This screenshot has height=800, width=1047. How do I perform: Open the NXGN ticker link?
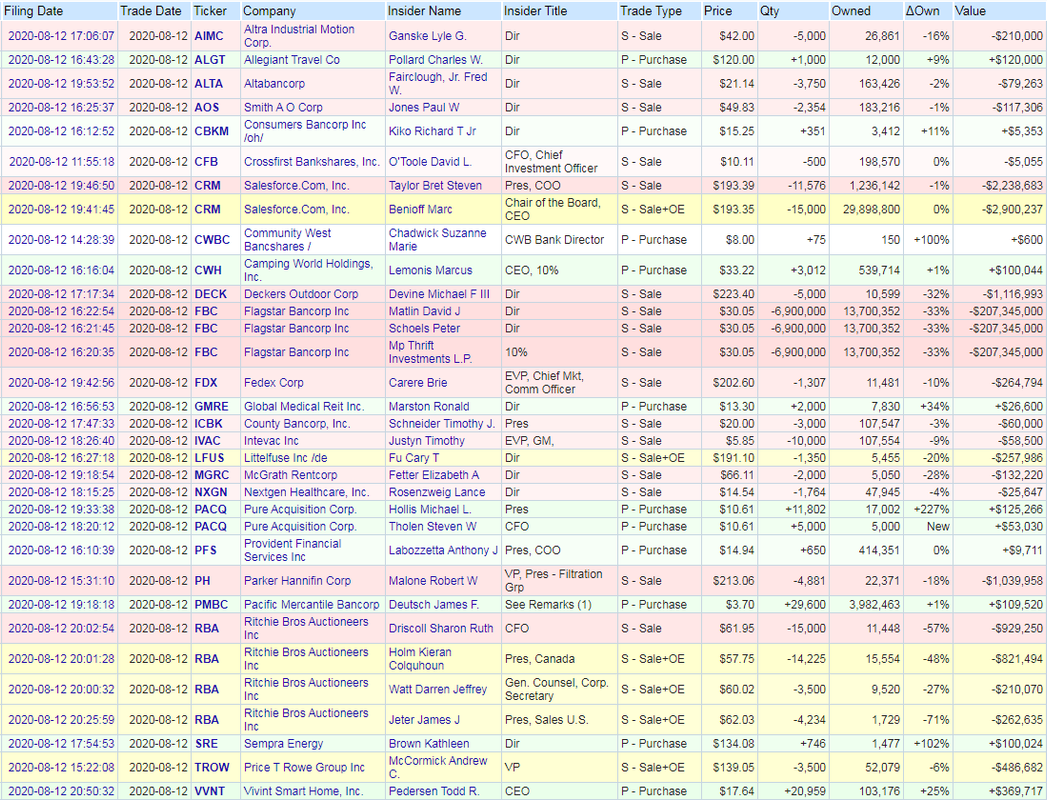point(211,493)
